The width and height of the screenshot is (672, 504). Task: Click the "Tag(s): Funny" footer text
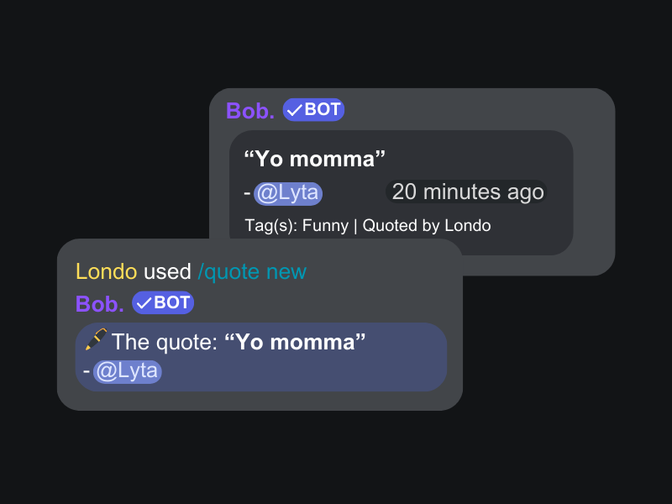(297, 225)
